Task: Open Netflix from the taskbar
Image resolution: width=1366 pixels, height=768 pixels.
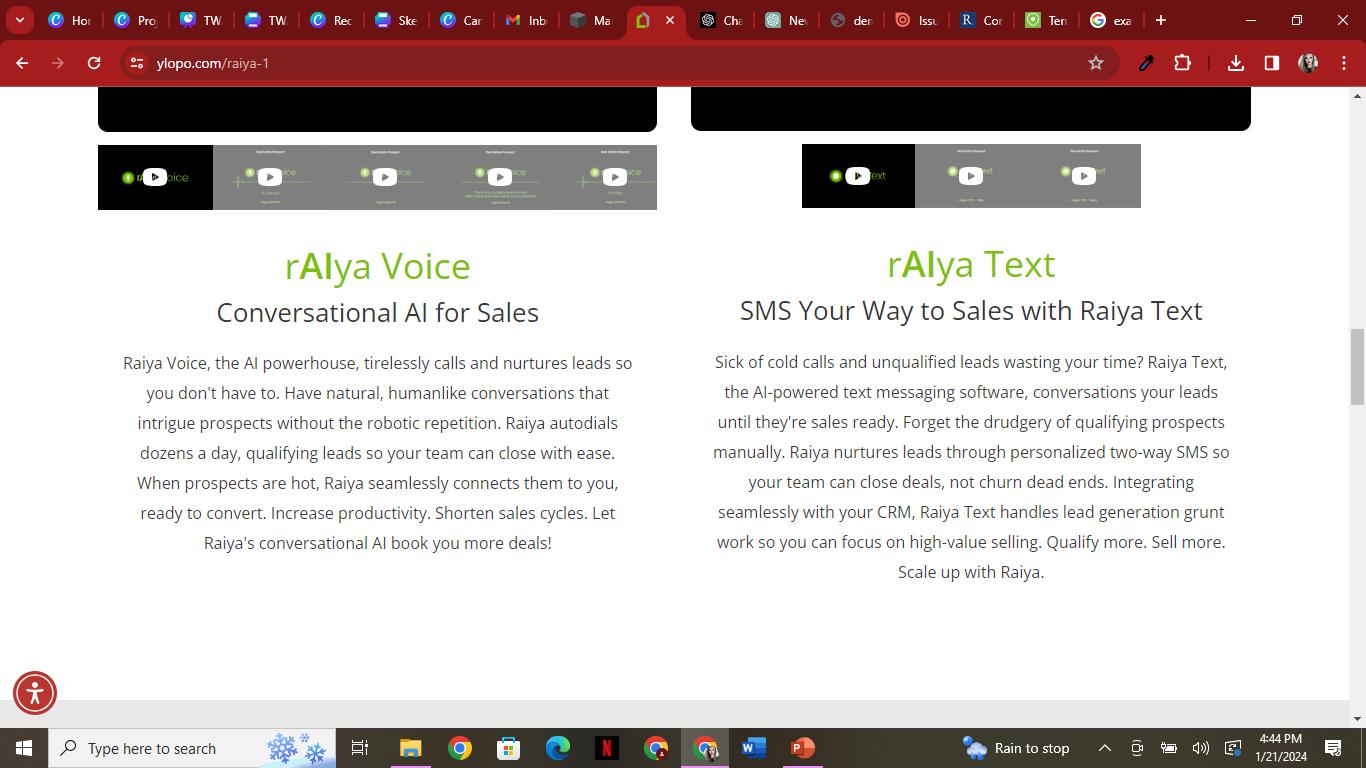Action: pyautogui.click(x=606, y=748)
